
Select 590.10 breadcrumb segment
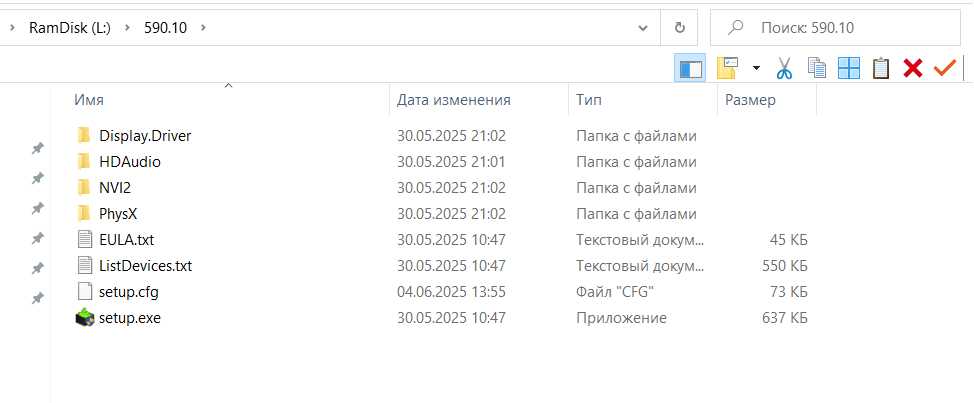click(165, 27)
